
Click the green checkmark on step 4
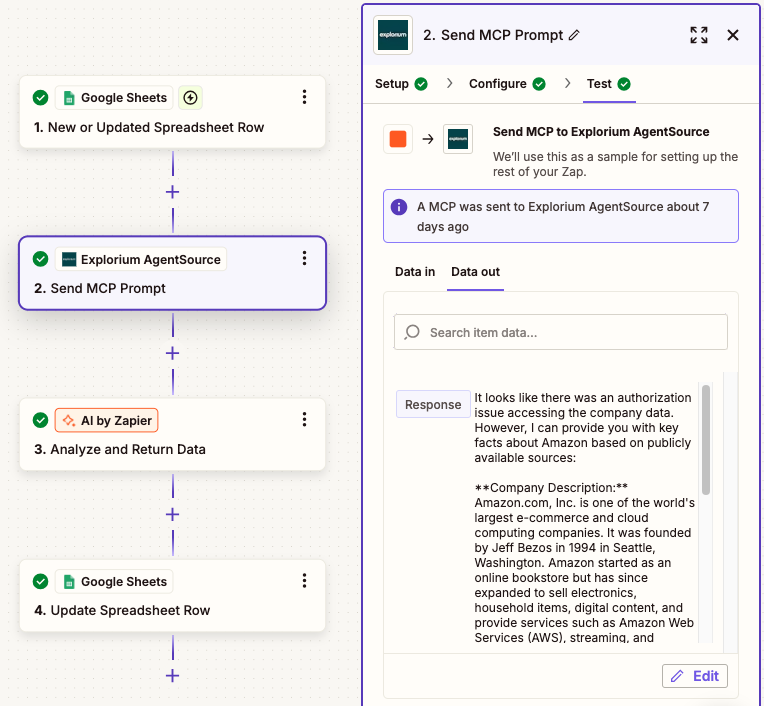pos(40,581)
